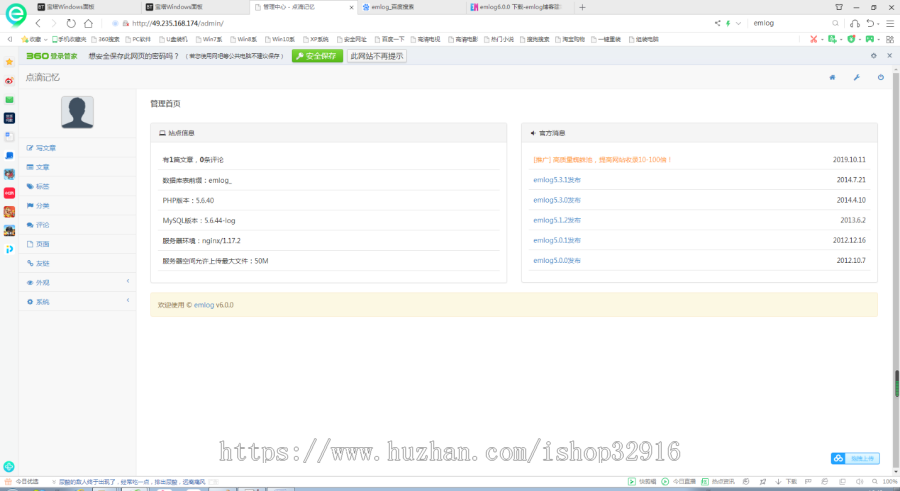Click the power logout icon in admin header
The image size is (900, 491).
(x=880, y=77)
